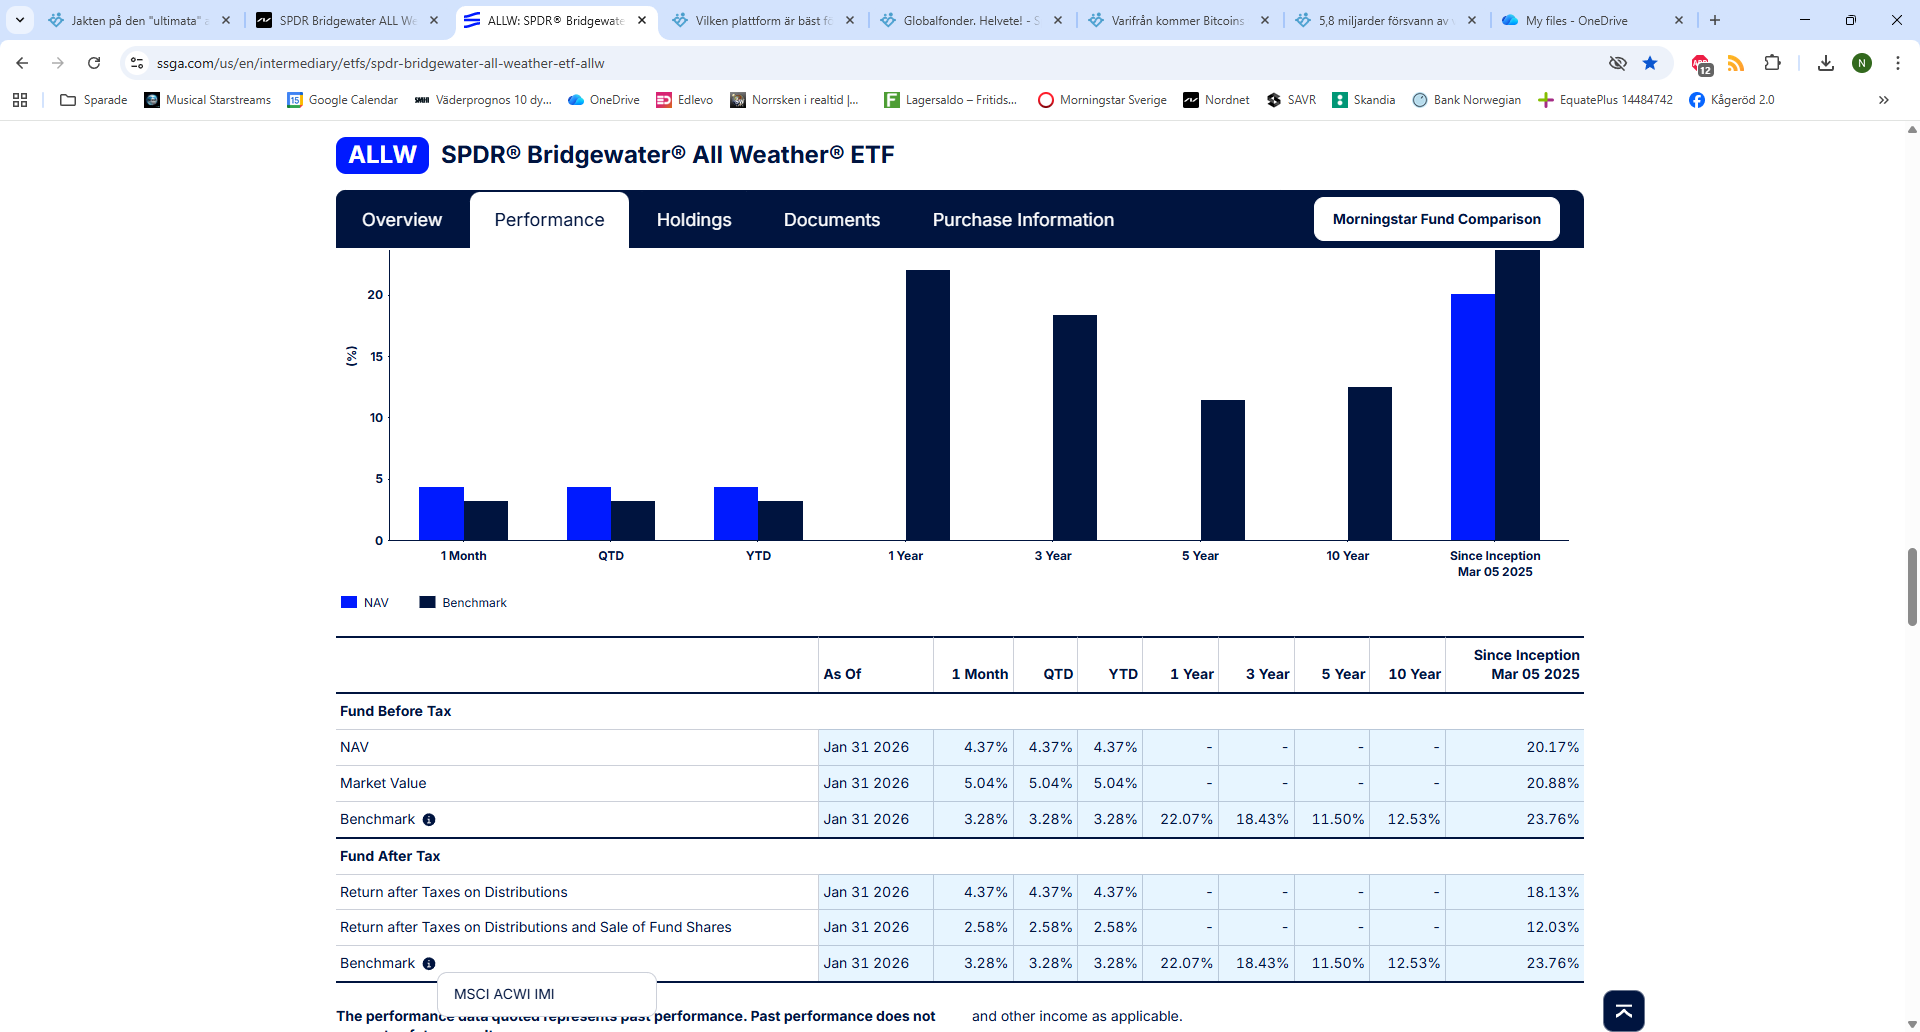Screen dimensions: 1920x1032
Task: Toggle NAV series in chart legend
Action: coord(365,603)
